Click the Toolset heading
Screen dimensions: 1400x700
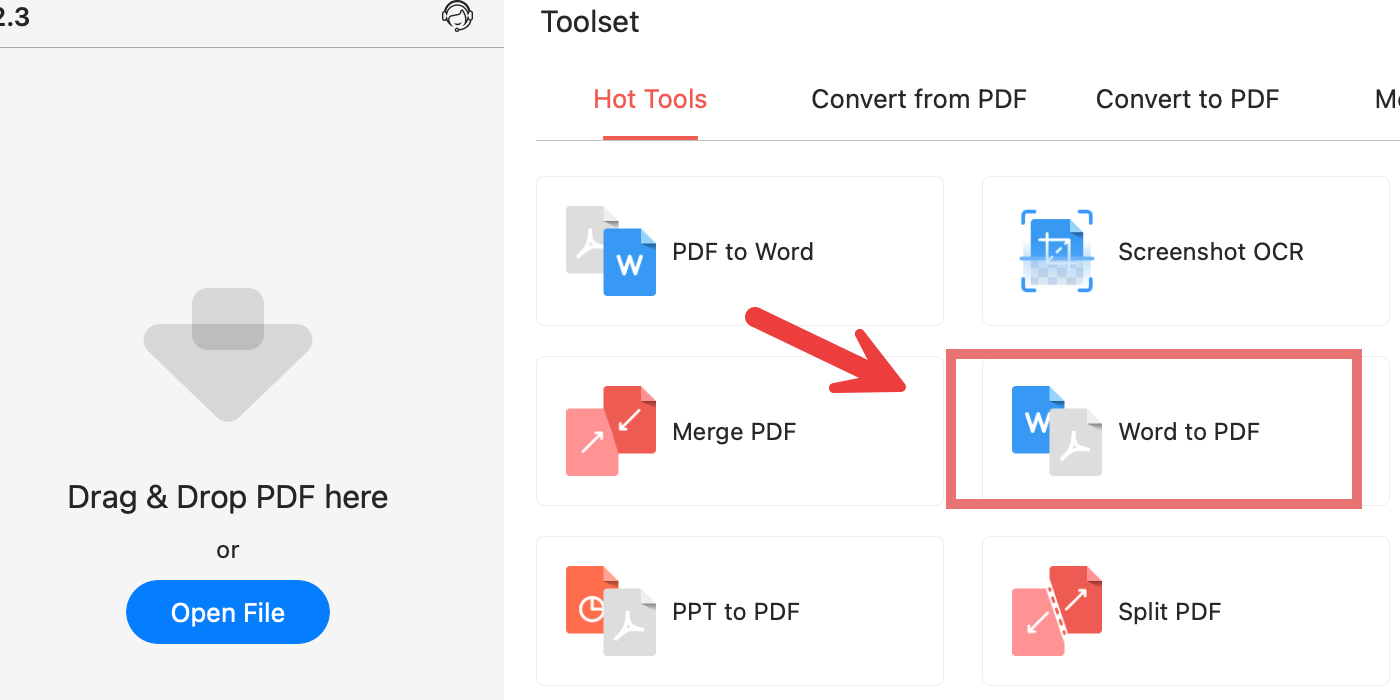tap(589, 21)
